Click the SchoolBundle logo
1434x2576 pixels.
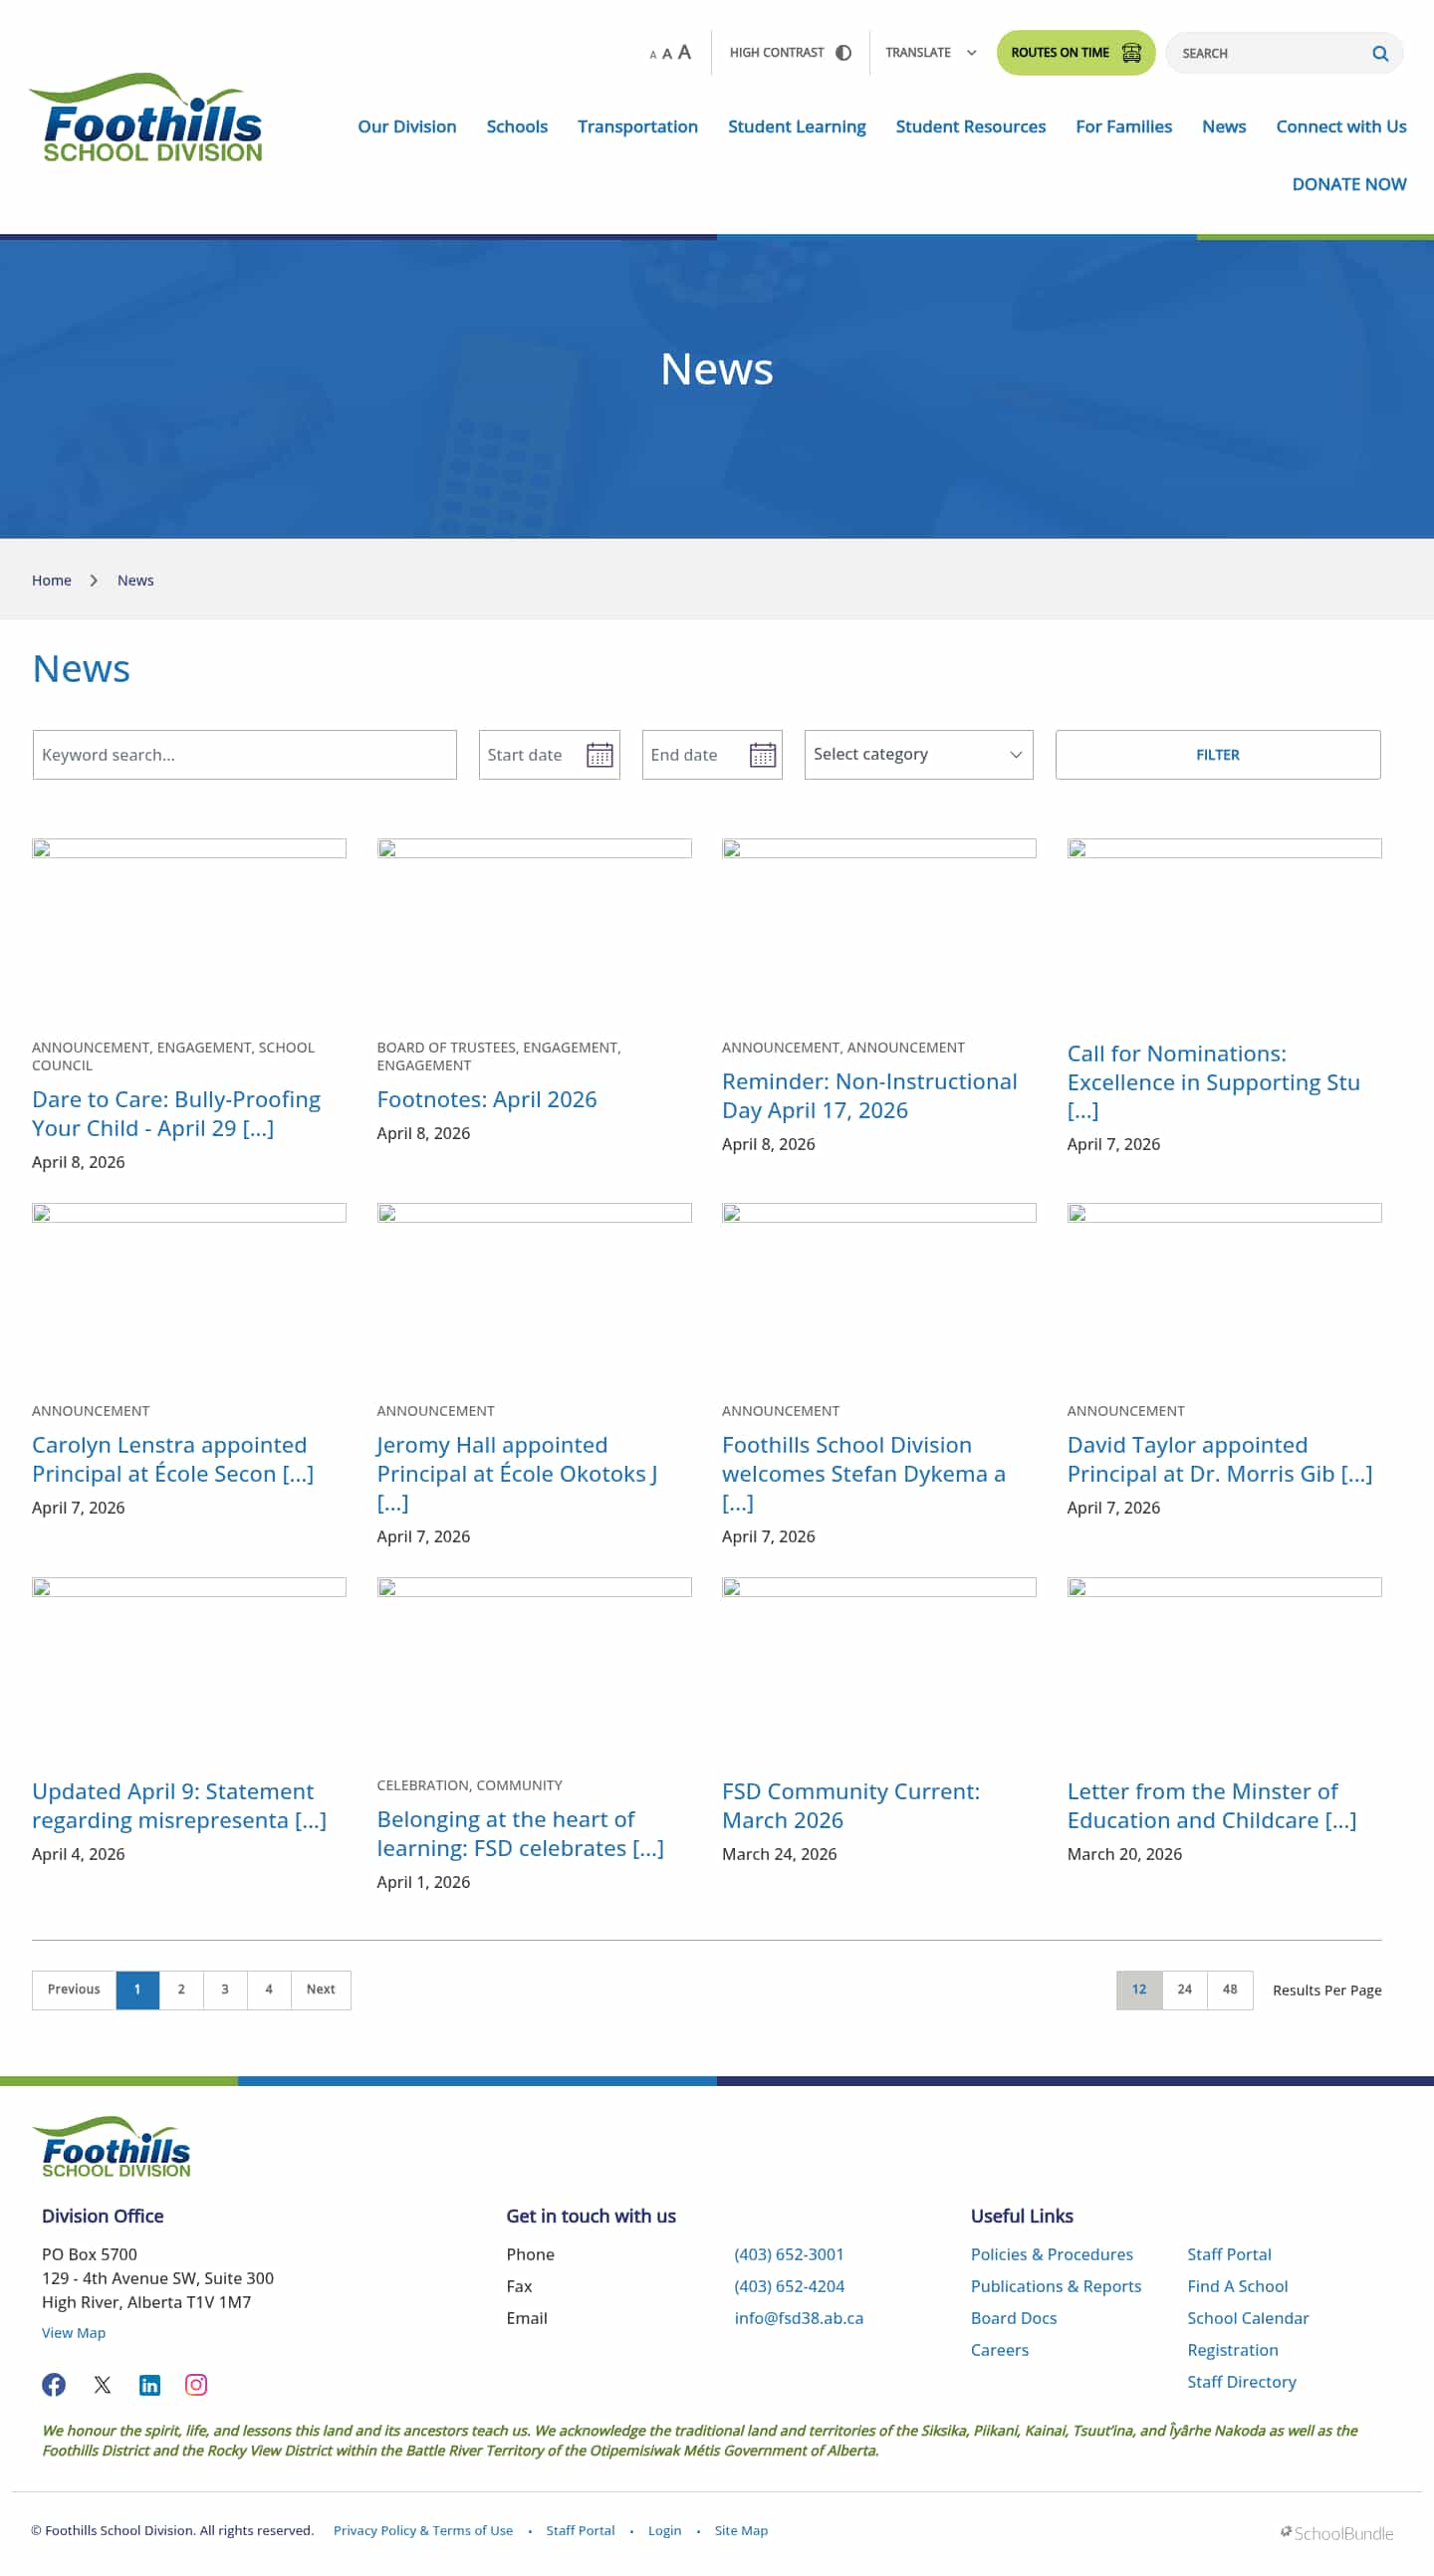click(x=1336, y=2532)
